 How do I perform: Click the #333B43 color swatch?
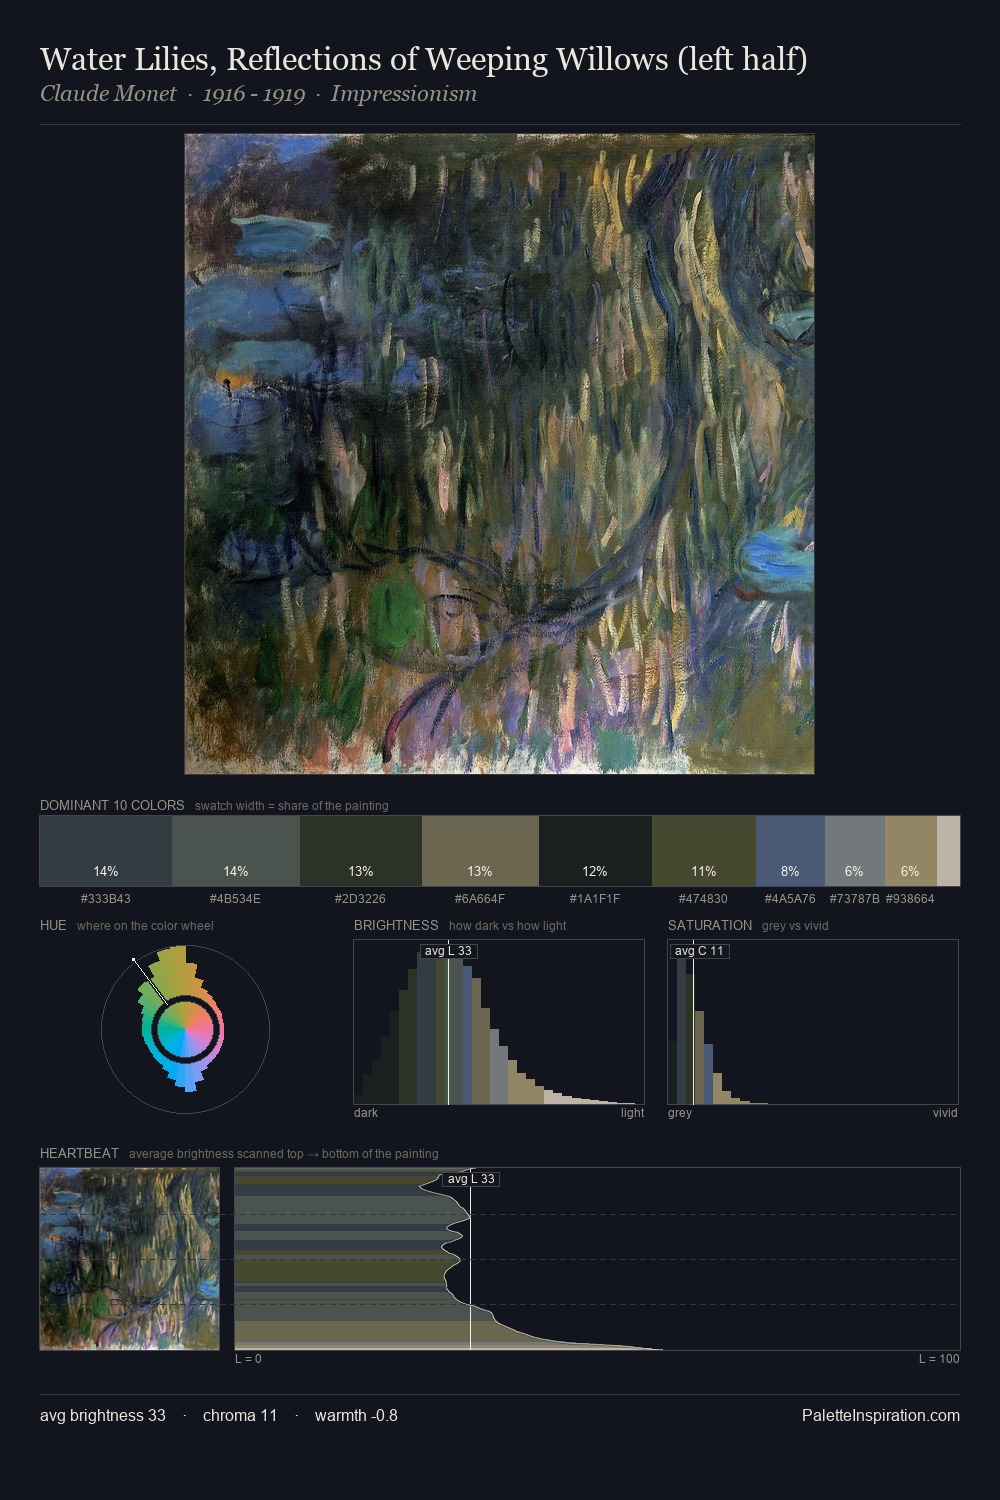(x=105, y=851)
